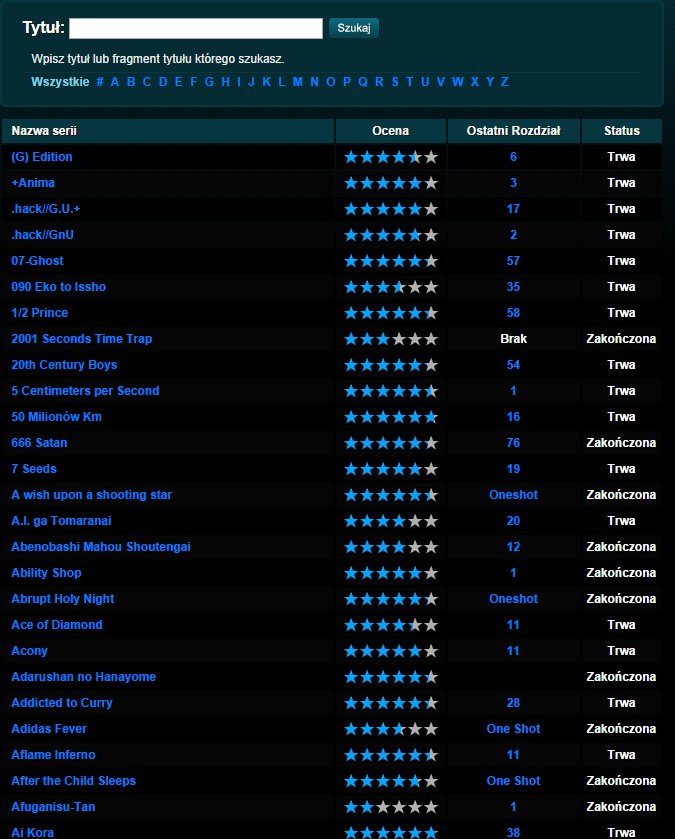The image size is (675, 839).
Task: Open 5 Centimeters per Second series
Action: coord(85,391)
